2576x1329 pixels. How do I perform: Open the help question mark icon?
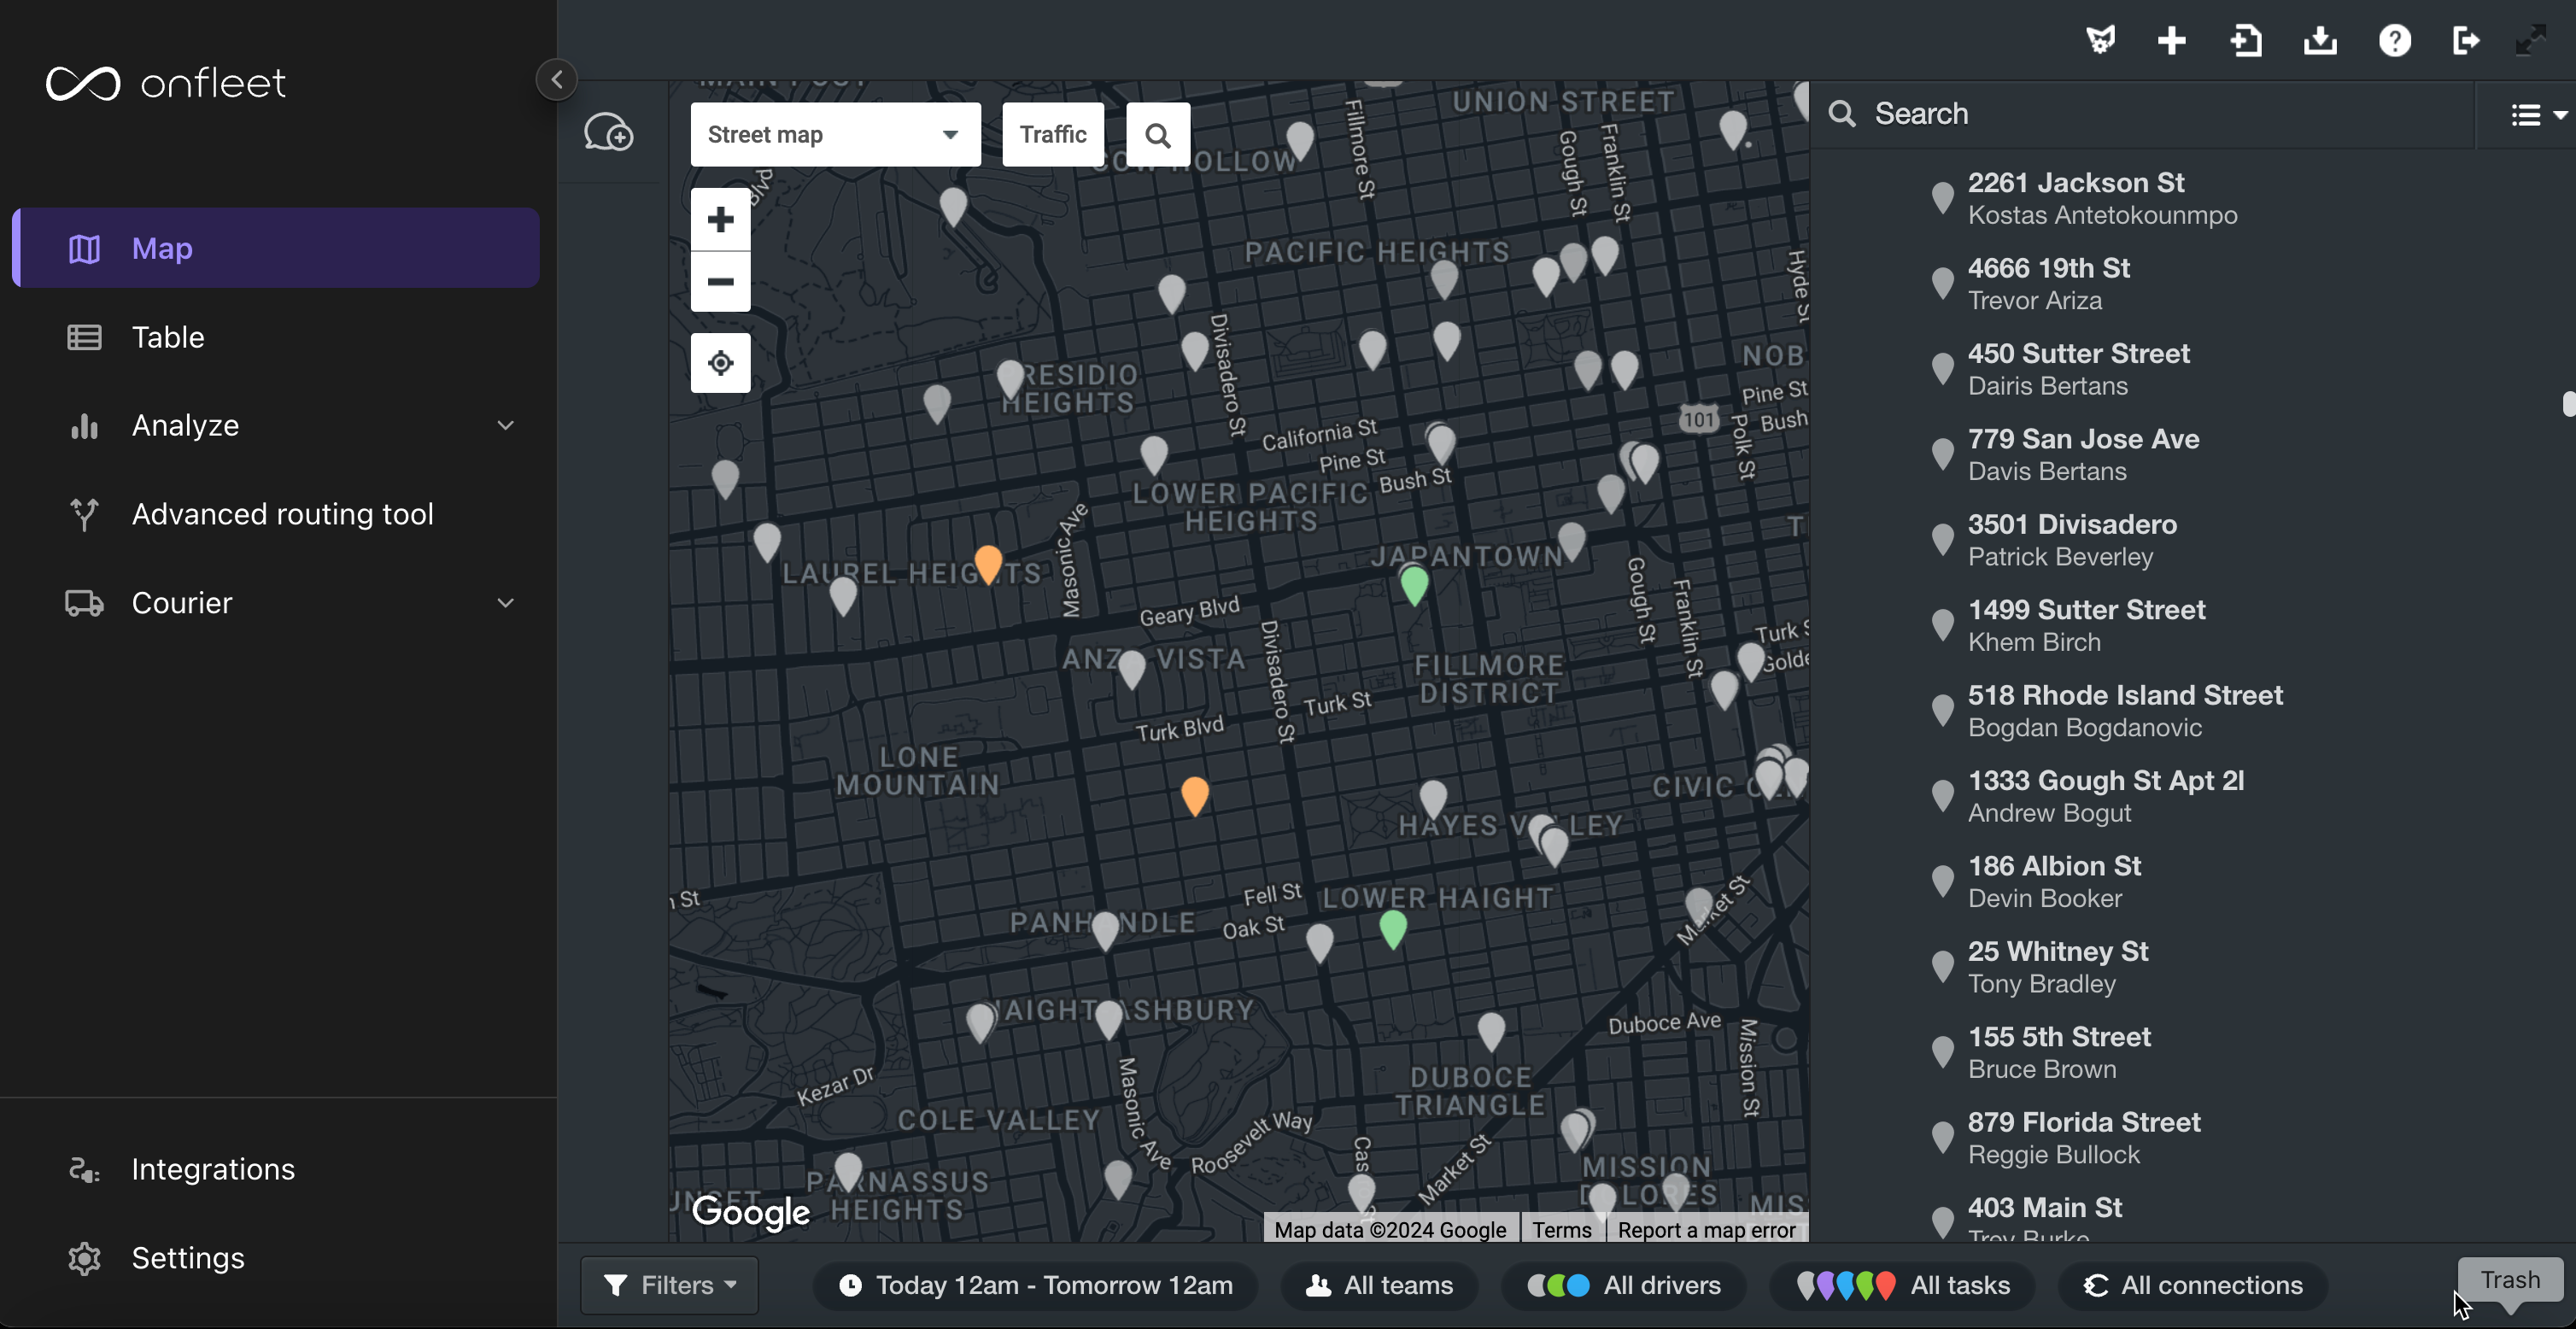[2395, 41]
